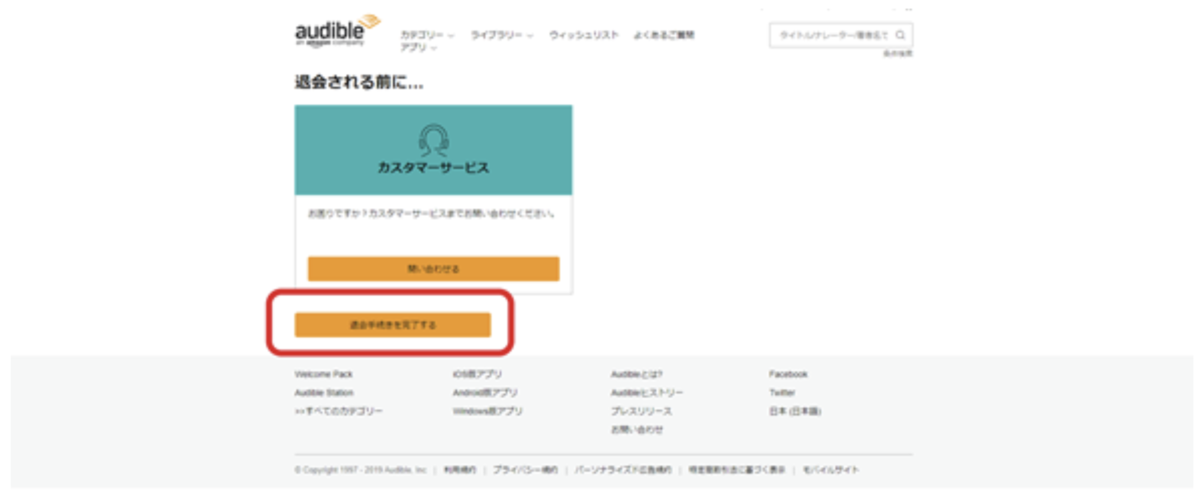Click the Audible logo
The width and height of the screenshot is (1200, 501).
(338, 30)
